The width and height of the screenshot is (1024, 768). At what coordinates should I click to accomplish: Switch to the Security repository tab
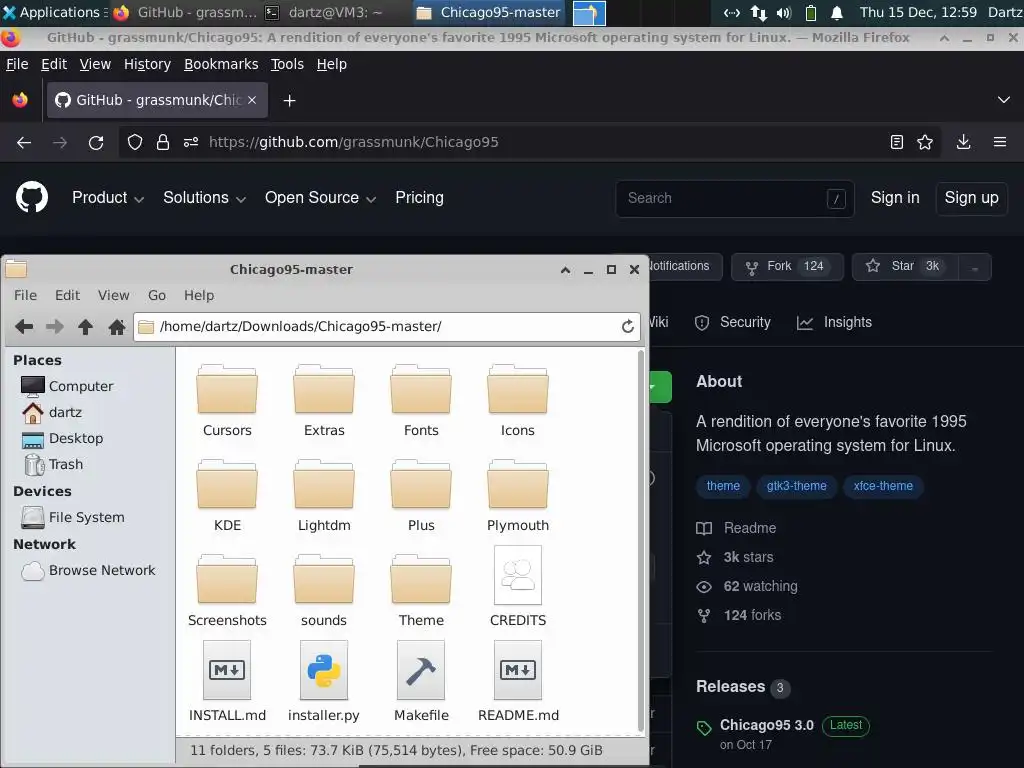pyautogui.click(x=733, y=322)
